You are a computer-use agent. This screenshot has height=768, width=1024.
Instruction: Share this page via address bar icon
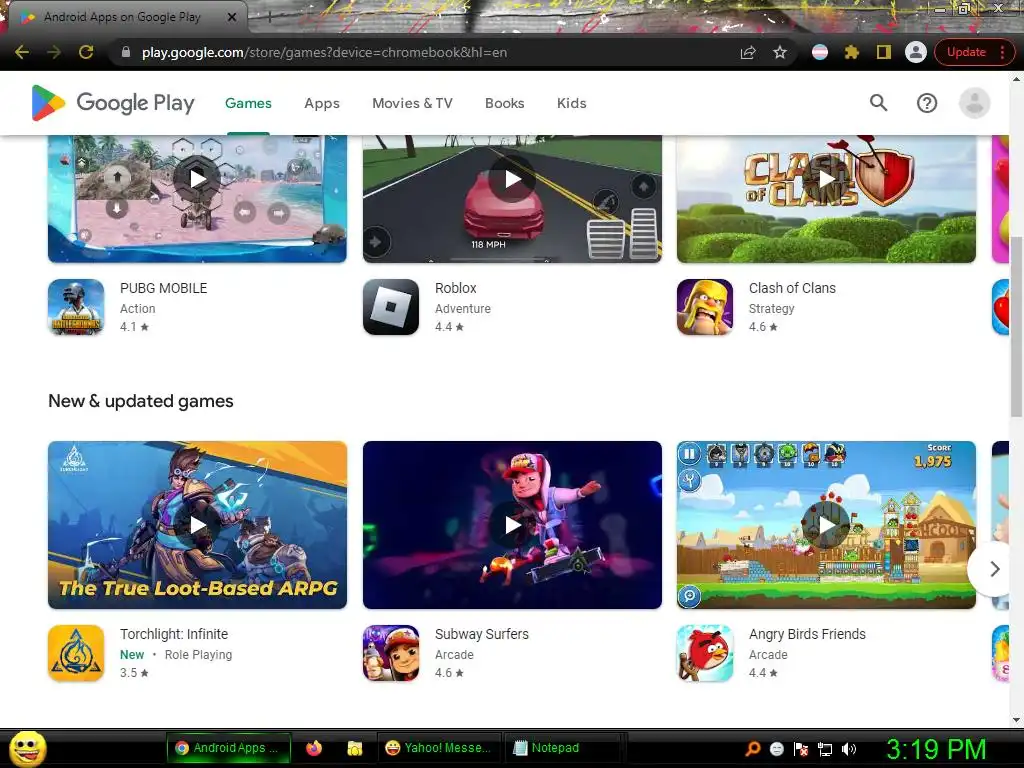point(748,52)
